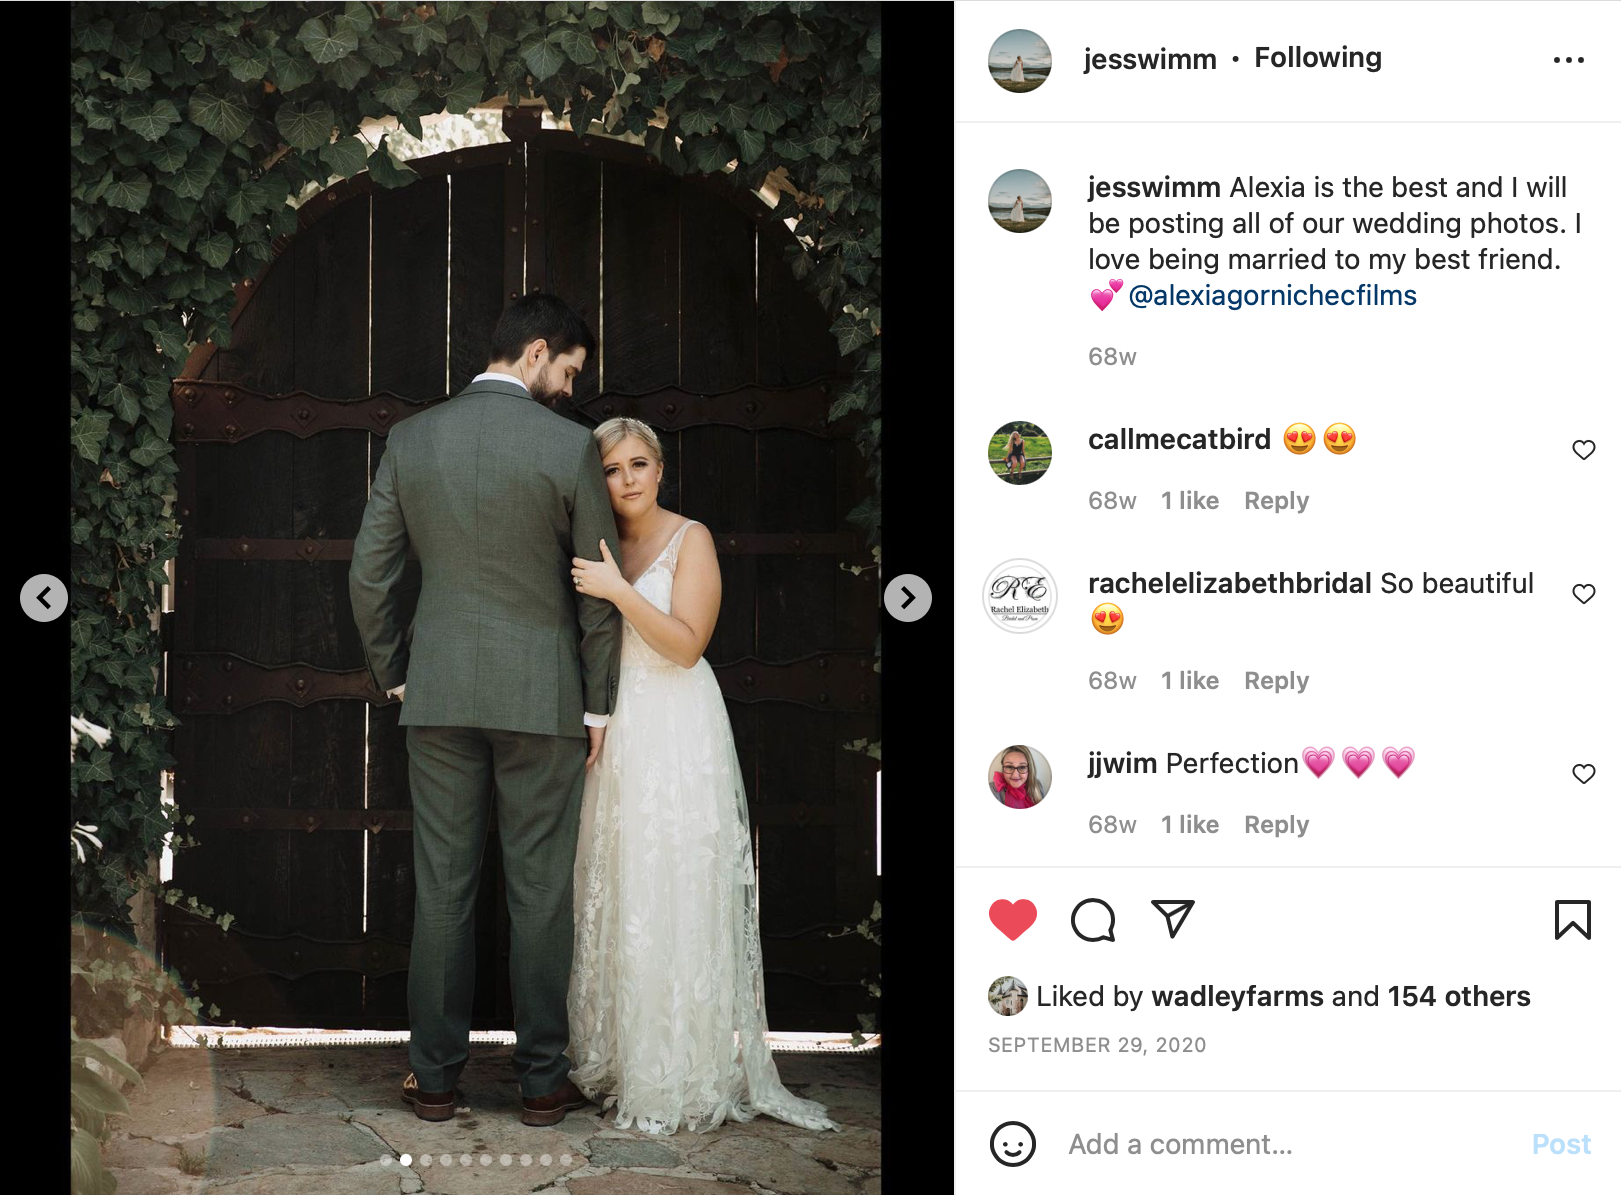Go to previous photo arrow
Image resolution: width=1621 pixels, height=1195 pixels.
coord(44,598)
